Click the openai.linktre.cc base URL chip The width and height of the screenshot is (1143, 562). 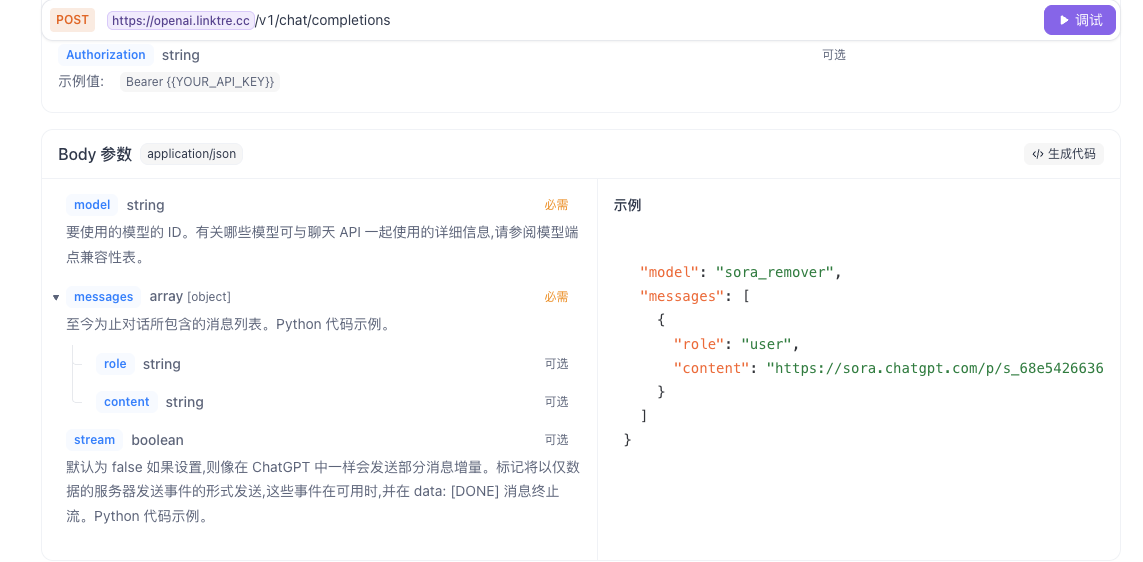(x=180, y=20)
